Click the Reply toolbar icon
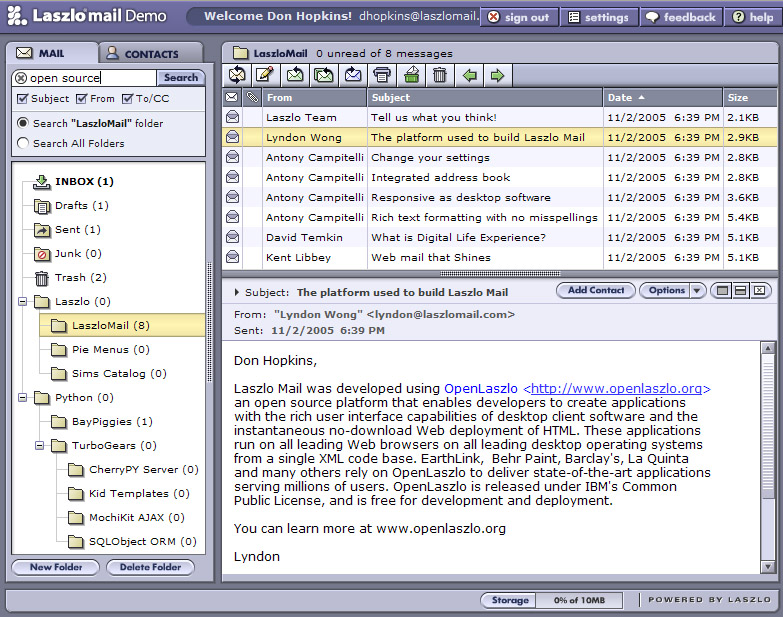The width and height of the screenshot is (783, 617). [295, 75]
